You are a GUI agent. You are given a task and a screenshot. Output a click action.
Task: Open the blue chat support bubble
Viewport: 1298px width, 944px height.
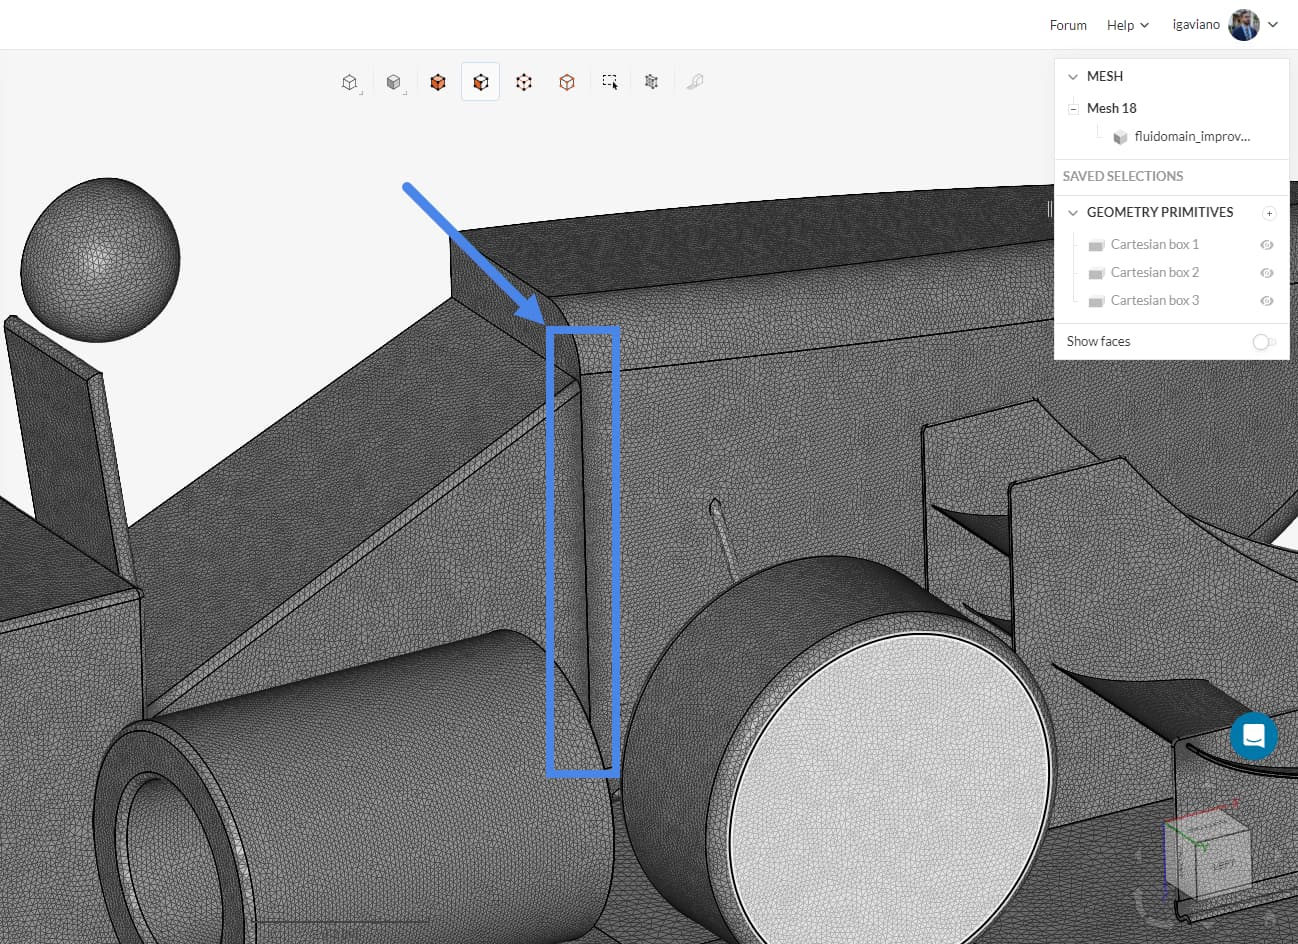[x=1254, y=736]
